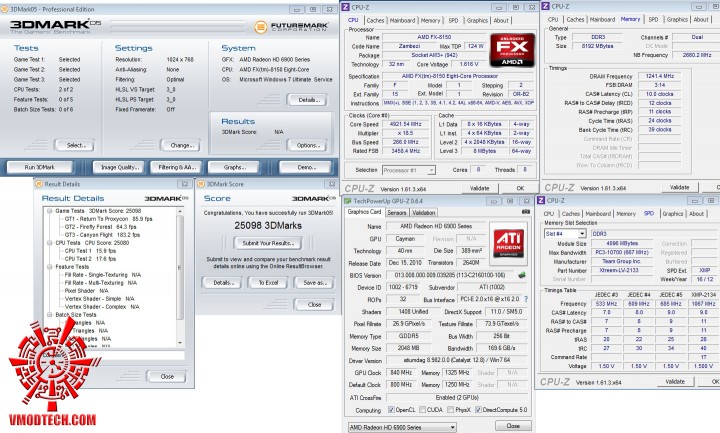Click the CPU-Z title icon on Memory window
This screenshot has width=720, height=433.
(x=546, y=6)
